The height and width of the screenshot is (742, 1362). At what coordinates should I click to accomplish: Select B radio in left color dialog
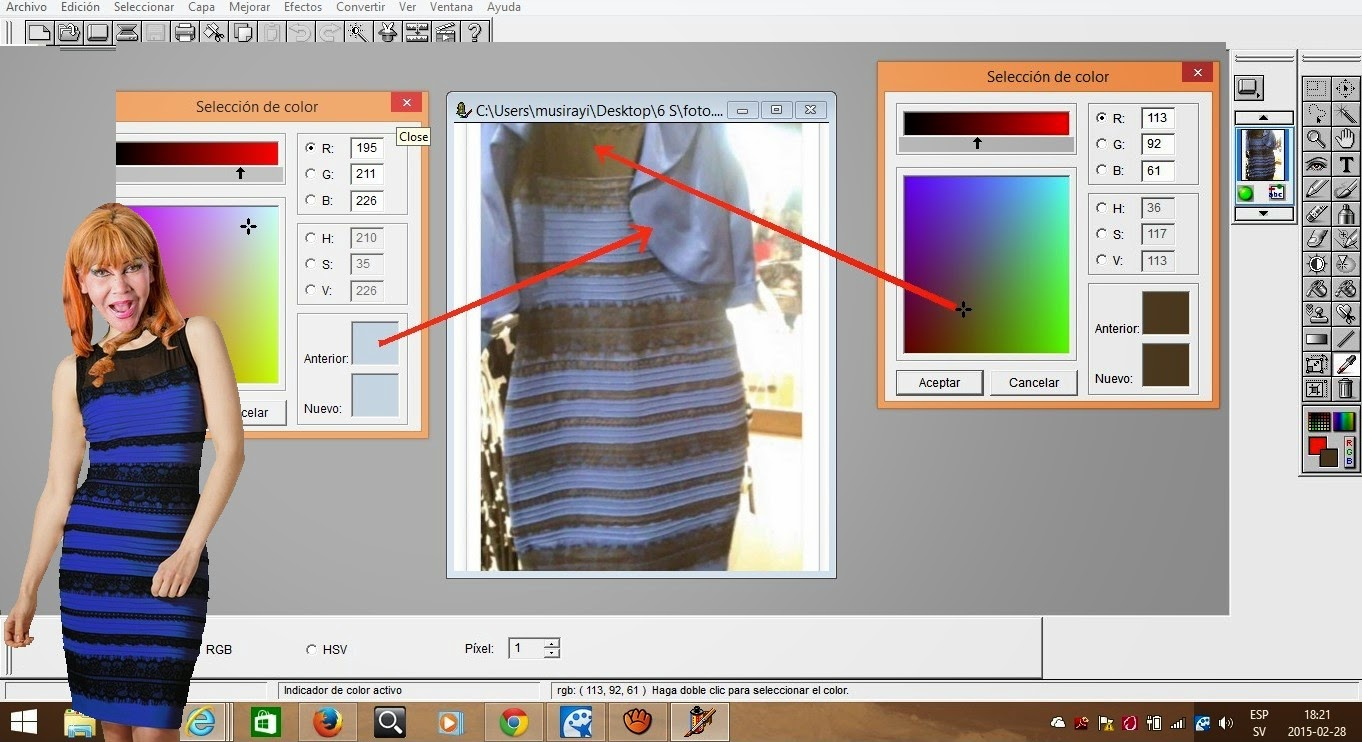311,200
